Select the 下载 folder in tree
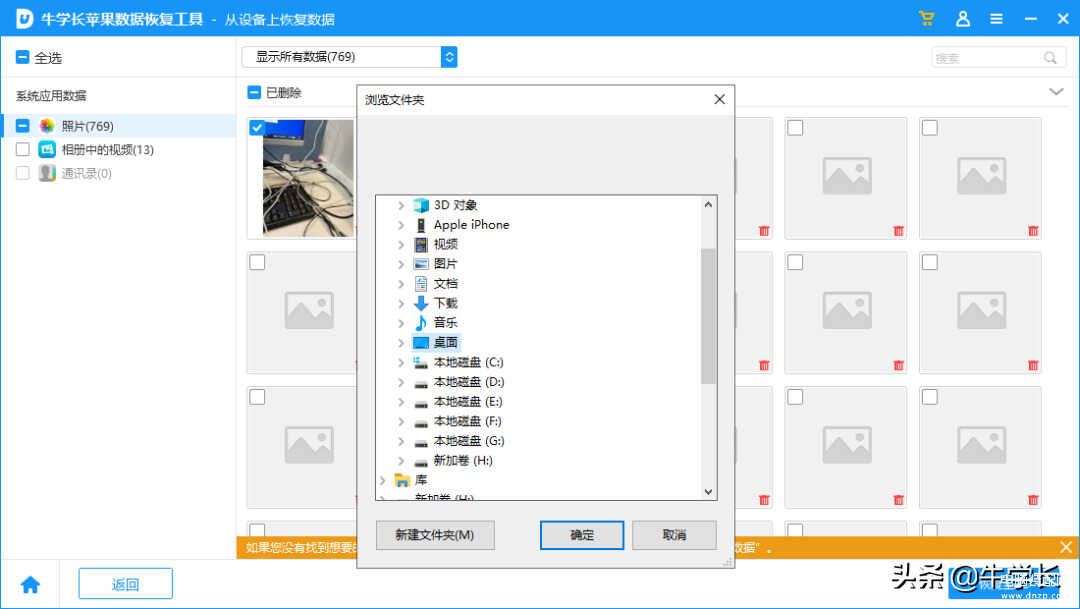Viewport: 1080px width, 609px height. 445,303
